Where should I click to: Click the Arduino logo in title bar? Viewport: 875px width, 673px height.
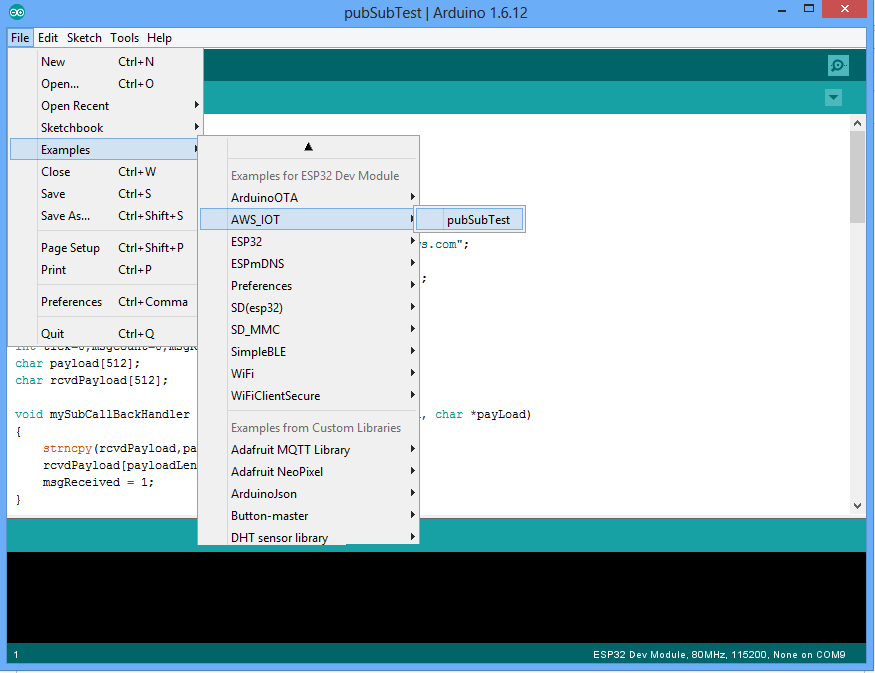click(17, 13)
